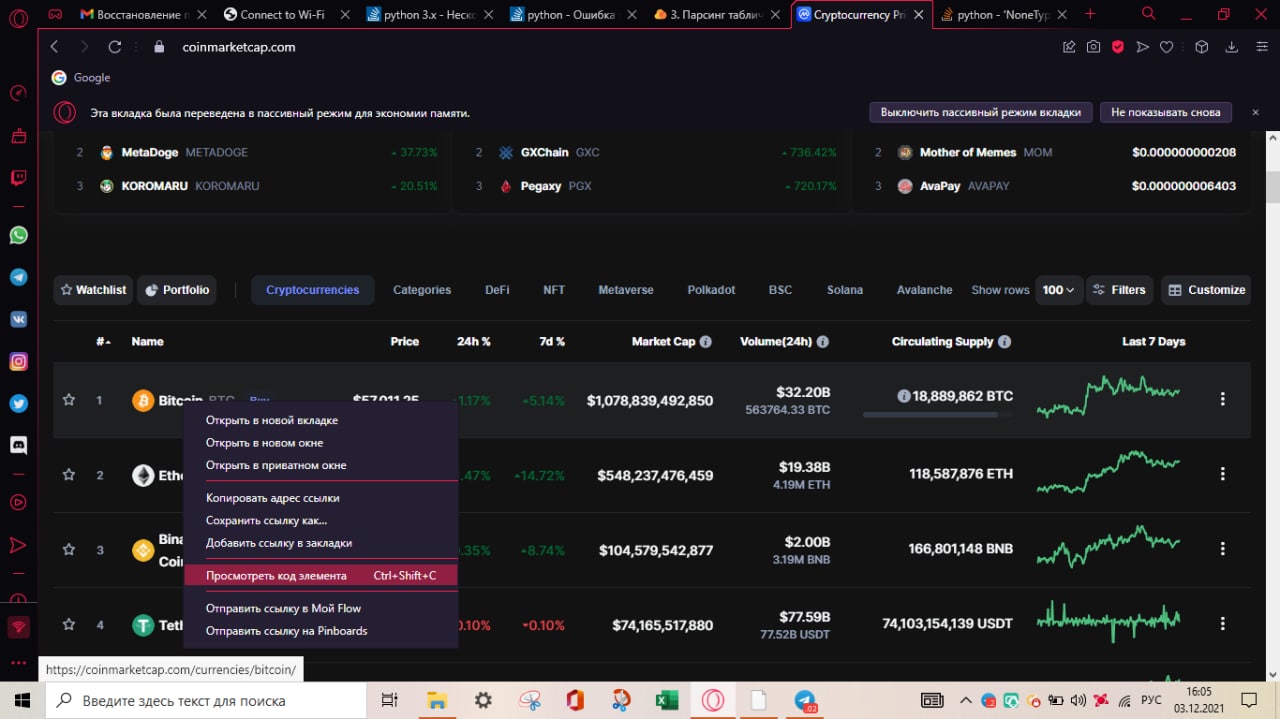Open the Ethereum row three-dot menu
The image size is (1280, 719).
pyautogui.click(x=1222, y=474)
